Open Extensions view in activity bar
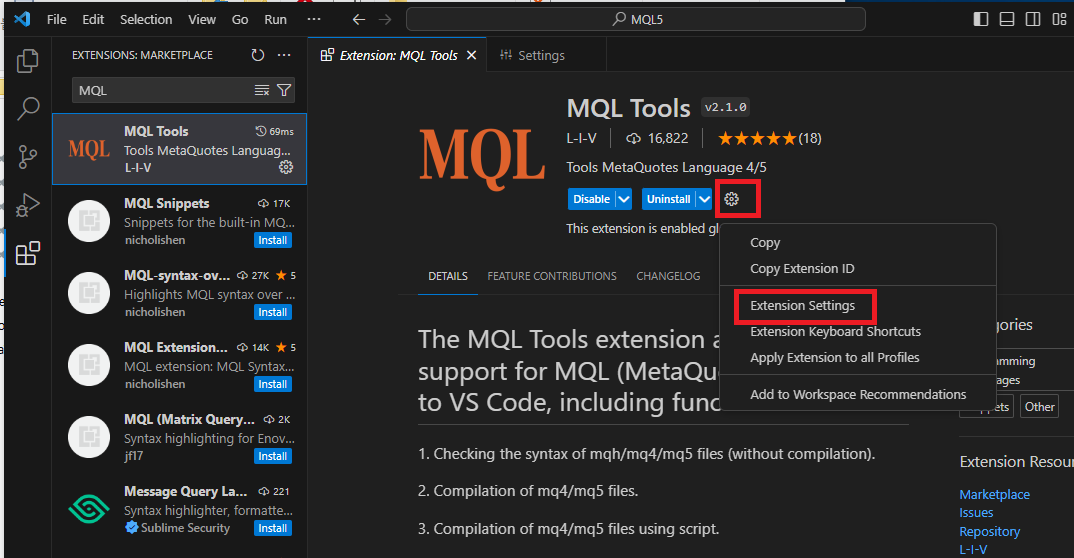Viewport: 1074px width, 558px height. tap(27, 253)
